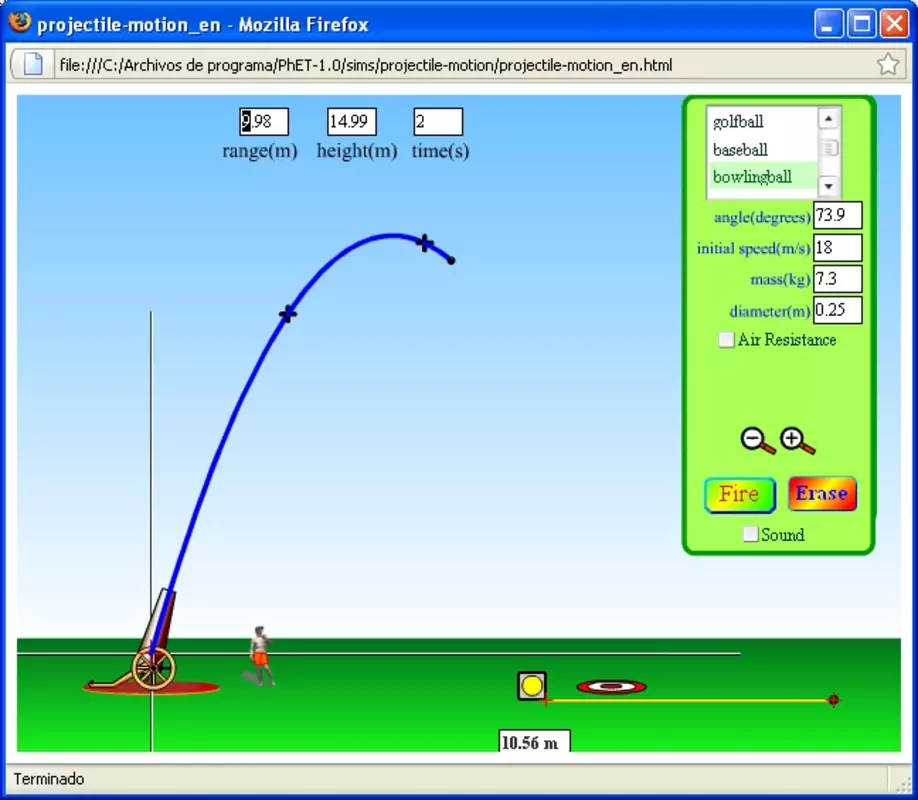Click the second plus marker near the peak
This screenshot has height=800, width=918.
(424, 242)
